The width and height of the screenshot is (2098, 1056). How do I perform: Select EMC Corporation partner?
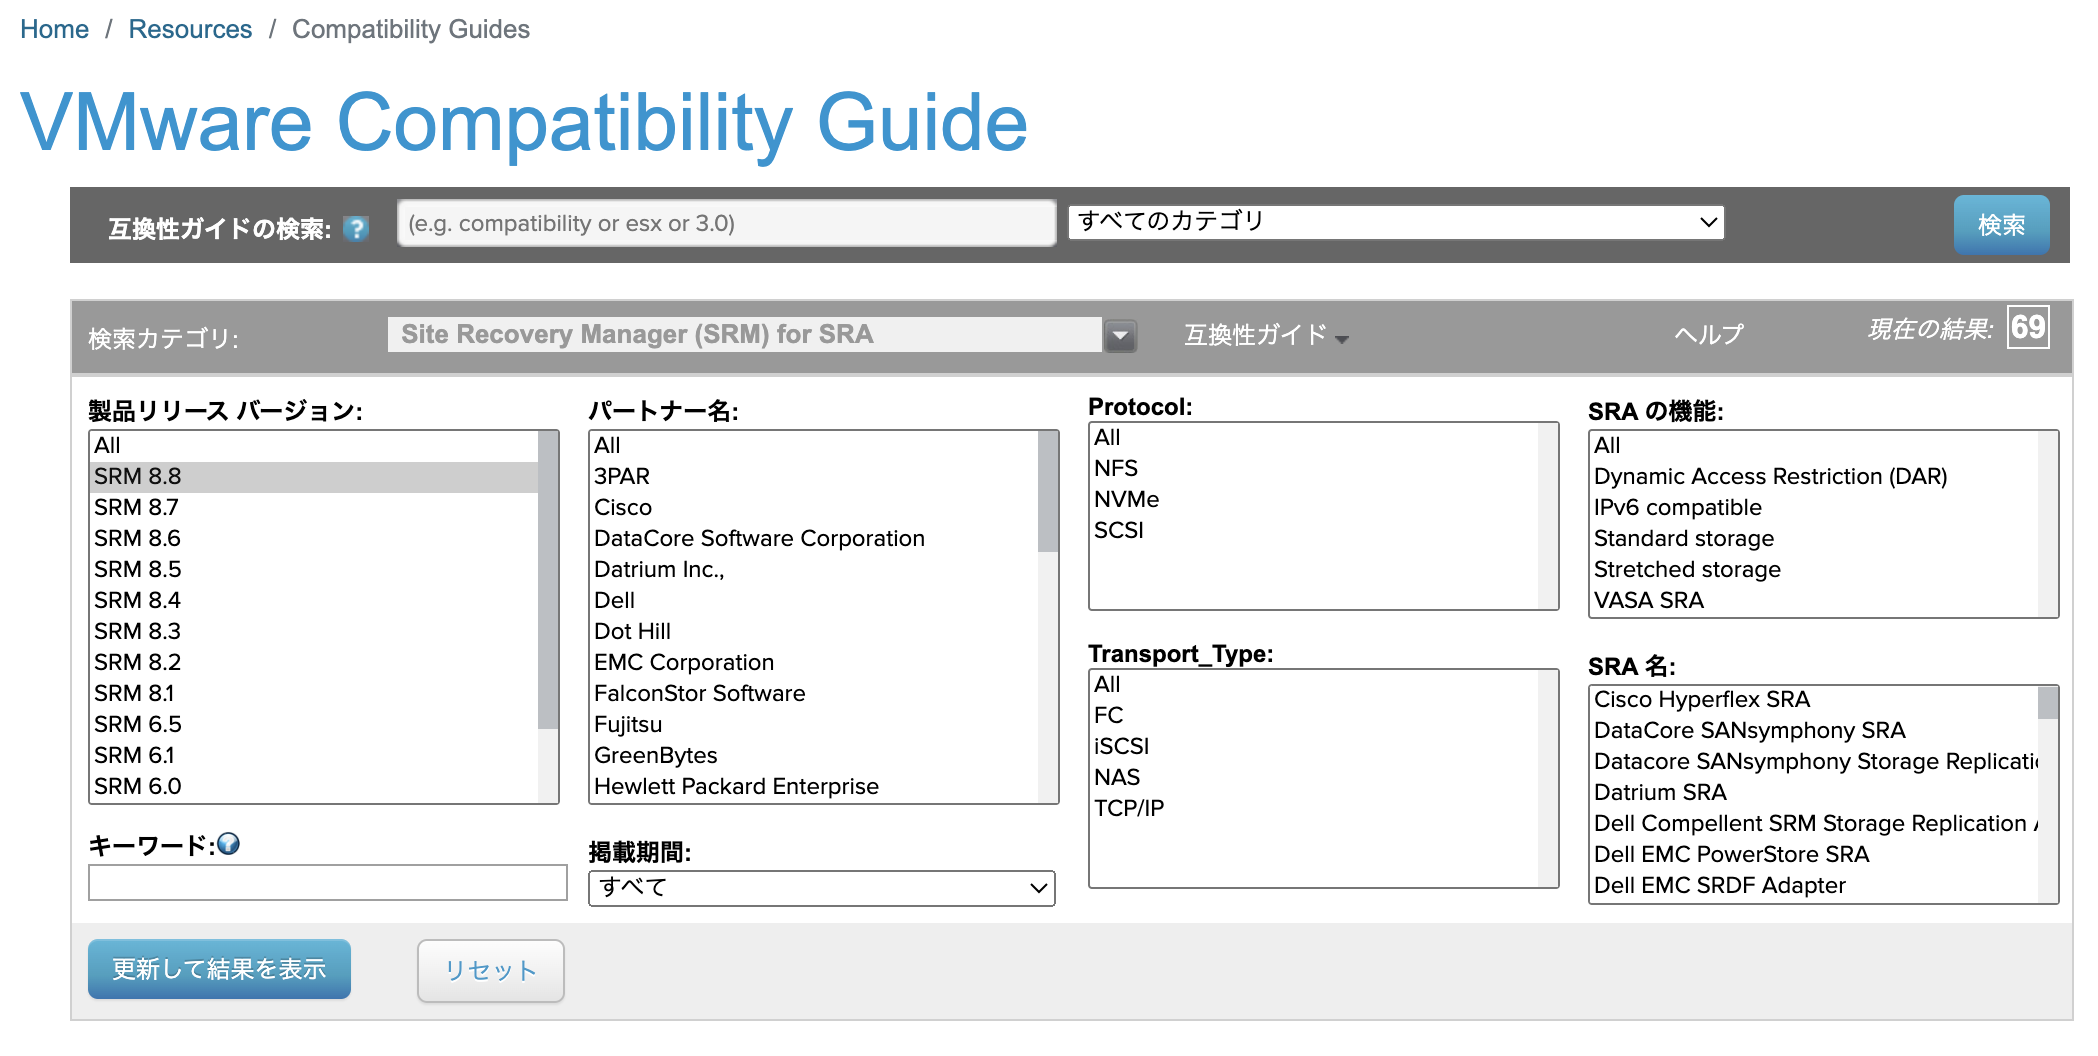pos(814,662)
